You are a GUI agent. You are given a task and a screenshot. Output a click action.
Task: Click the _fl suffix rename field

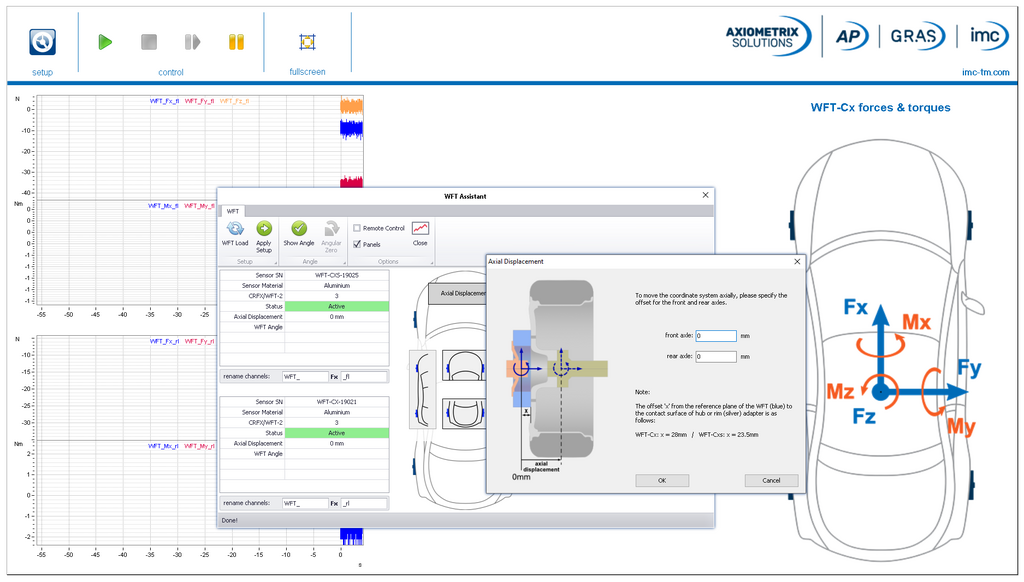click(364, 377)
